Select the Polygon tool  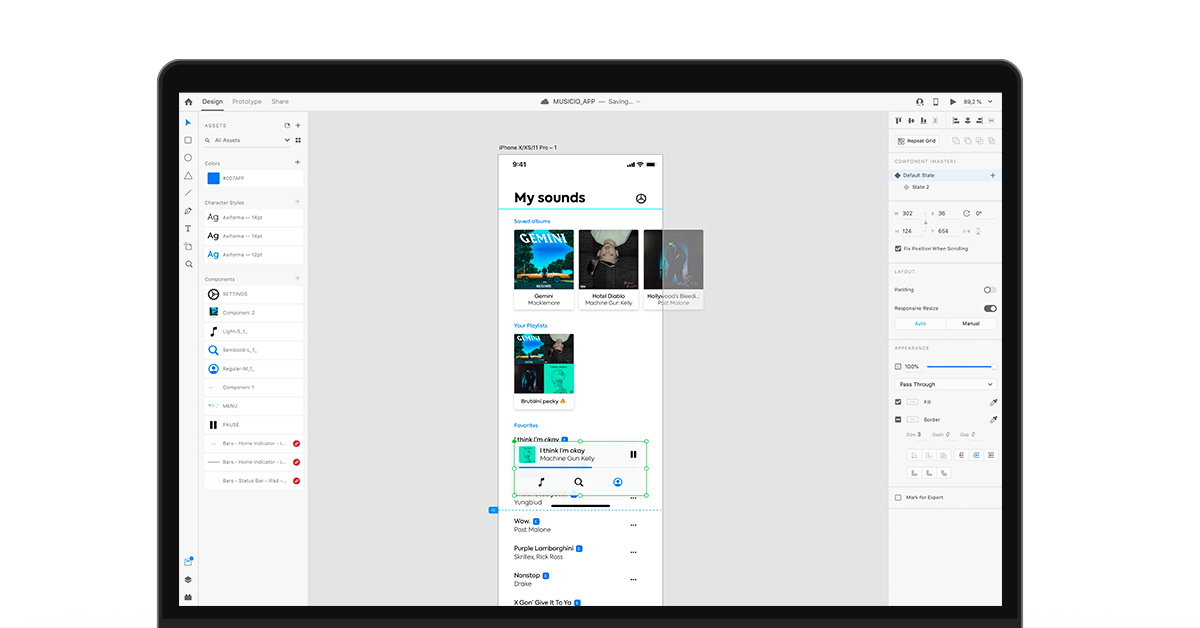click(x=188, y=175)
